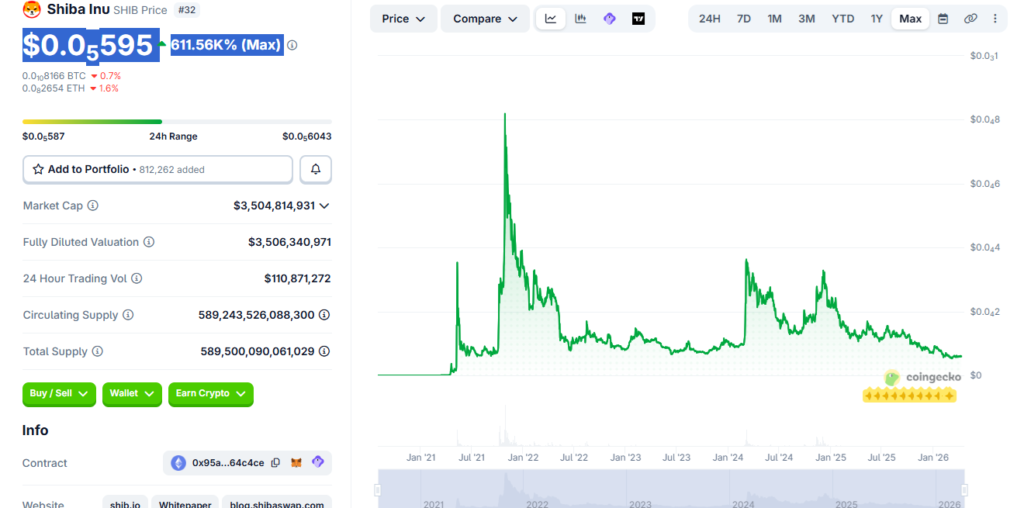Open blog.shibaswap.com link
Image resolution: width=1024 pixels, height=508 pixels.
point(277,503)
